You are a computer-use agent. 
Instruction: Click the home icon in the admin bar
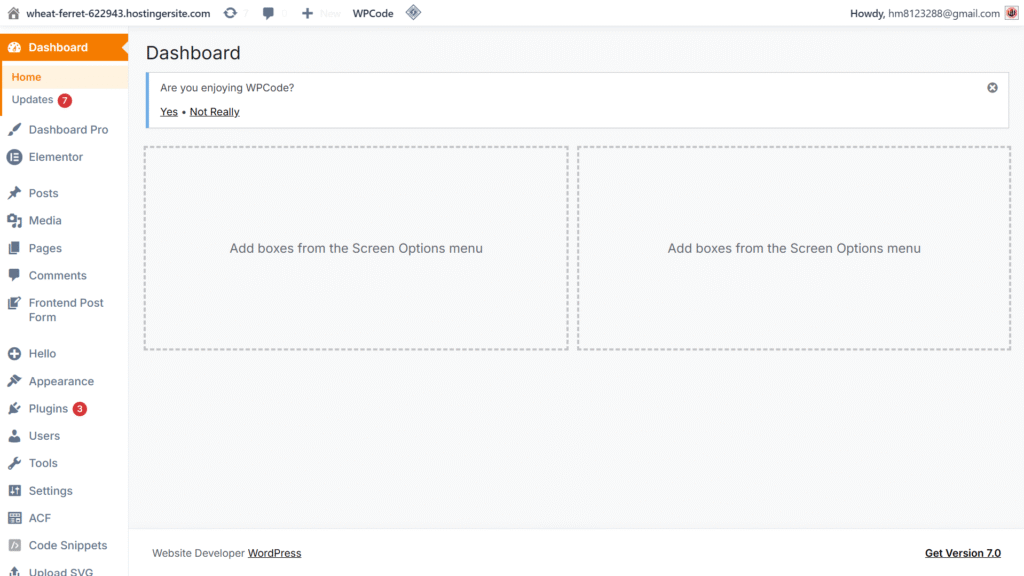[13, 13]
